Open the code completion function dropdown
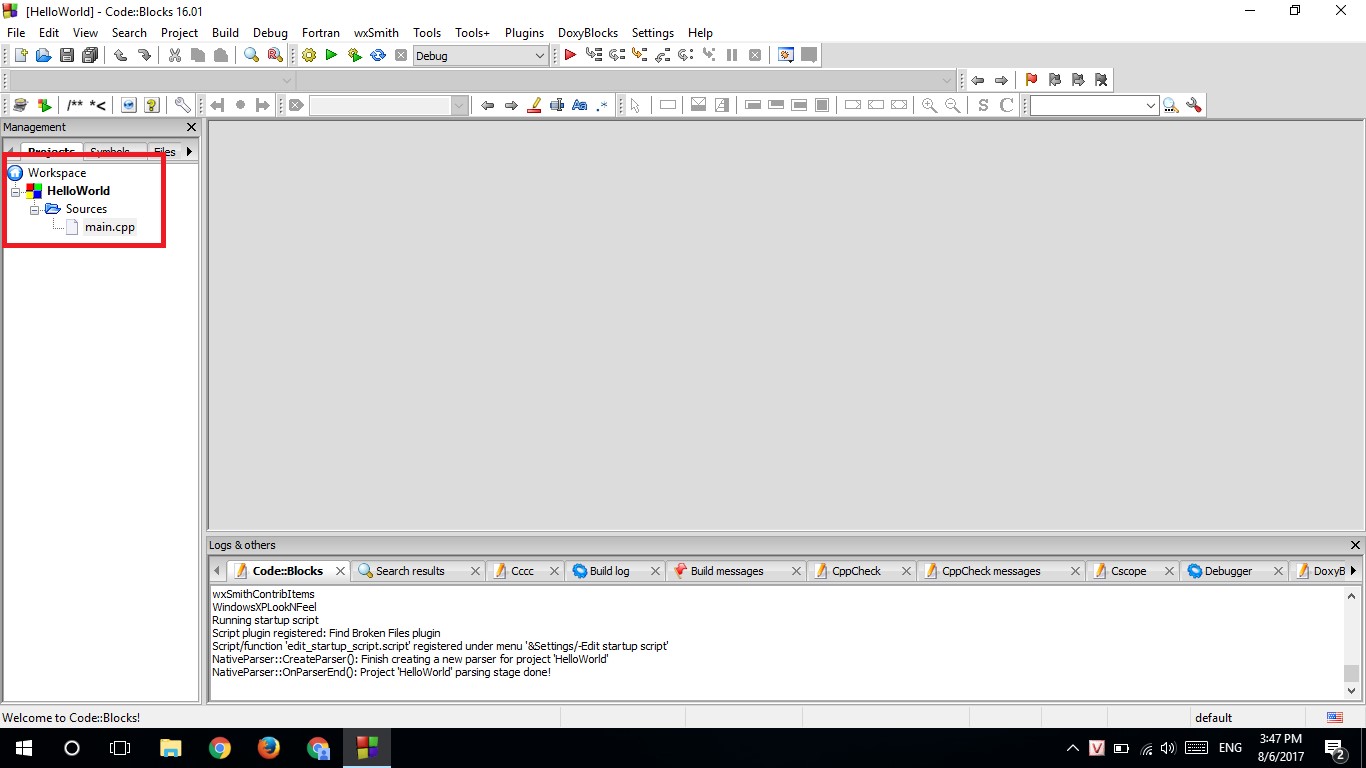Screen dimensions: 1366x768 (x=947, y=80)
